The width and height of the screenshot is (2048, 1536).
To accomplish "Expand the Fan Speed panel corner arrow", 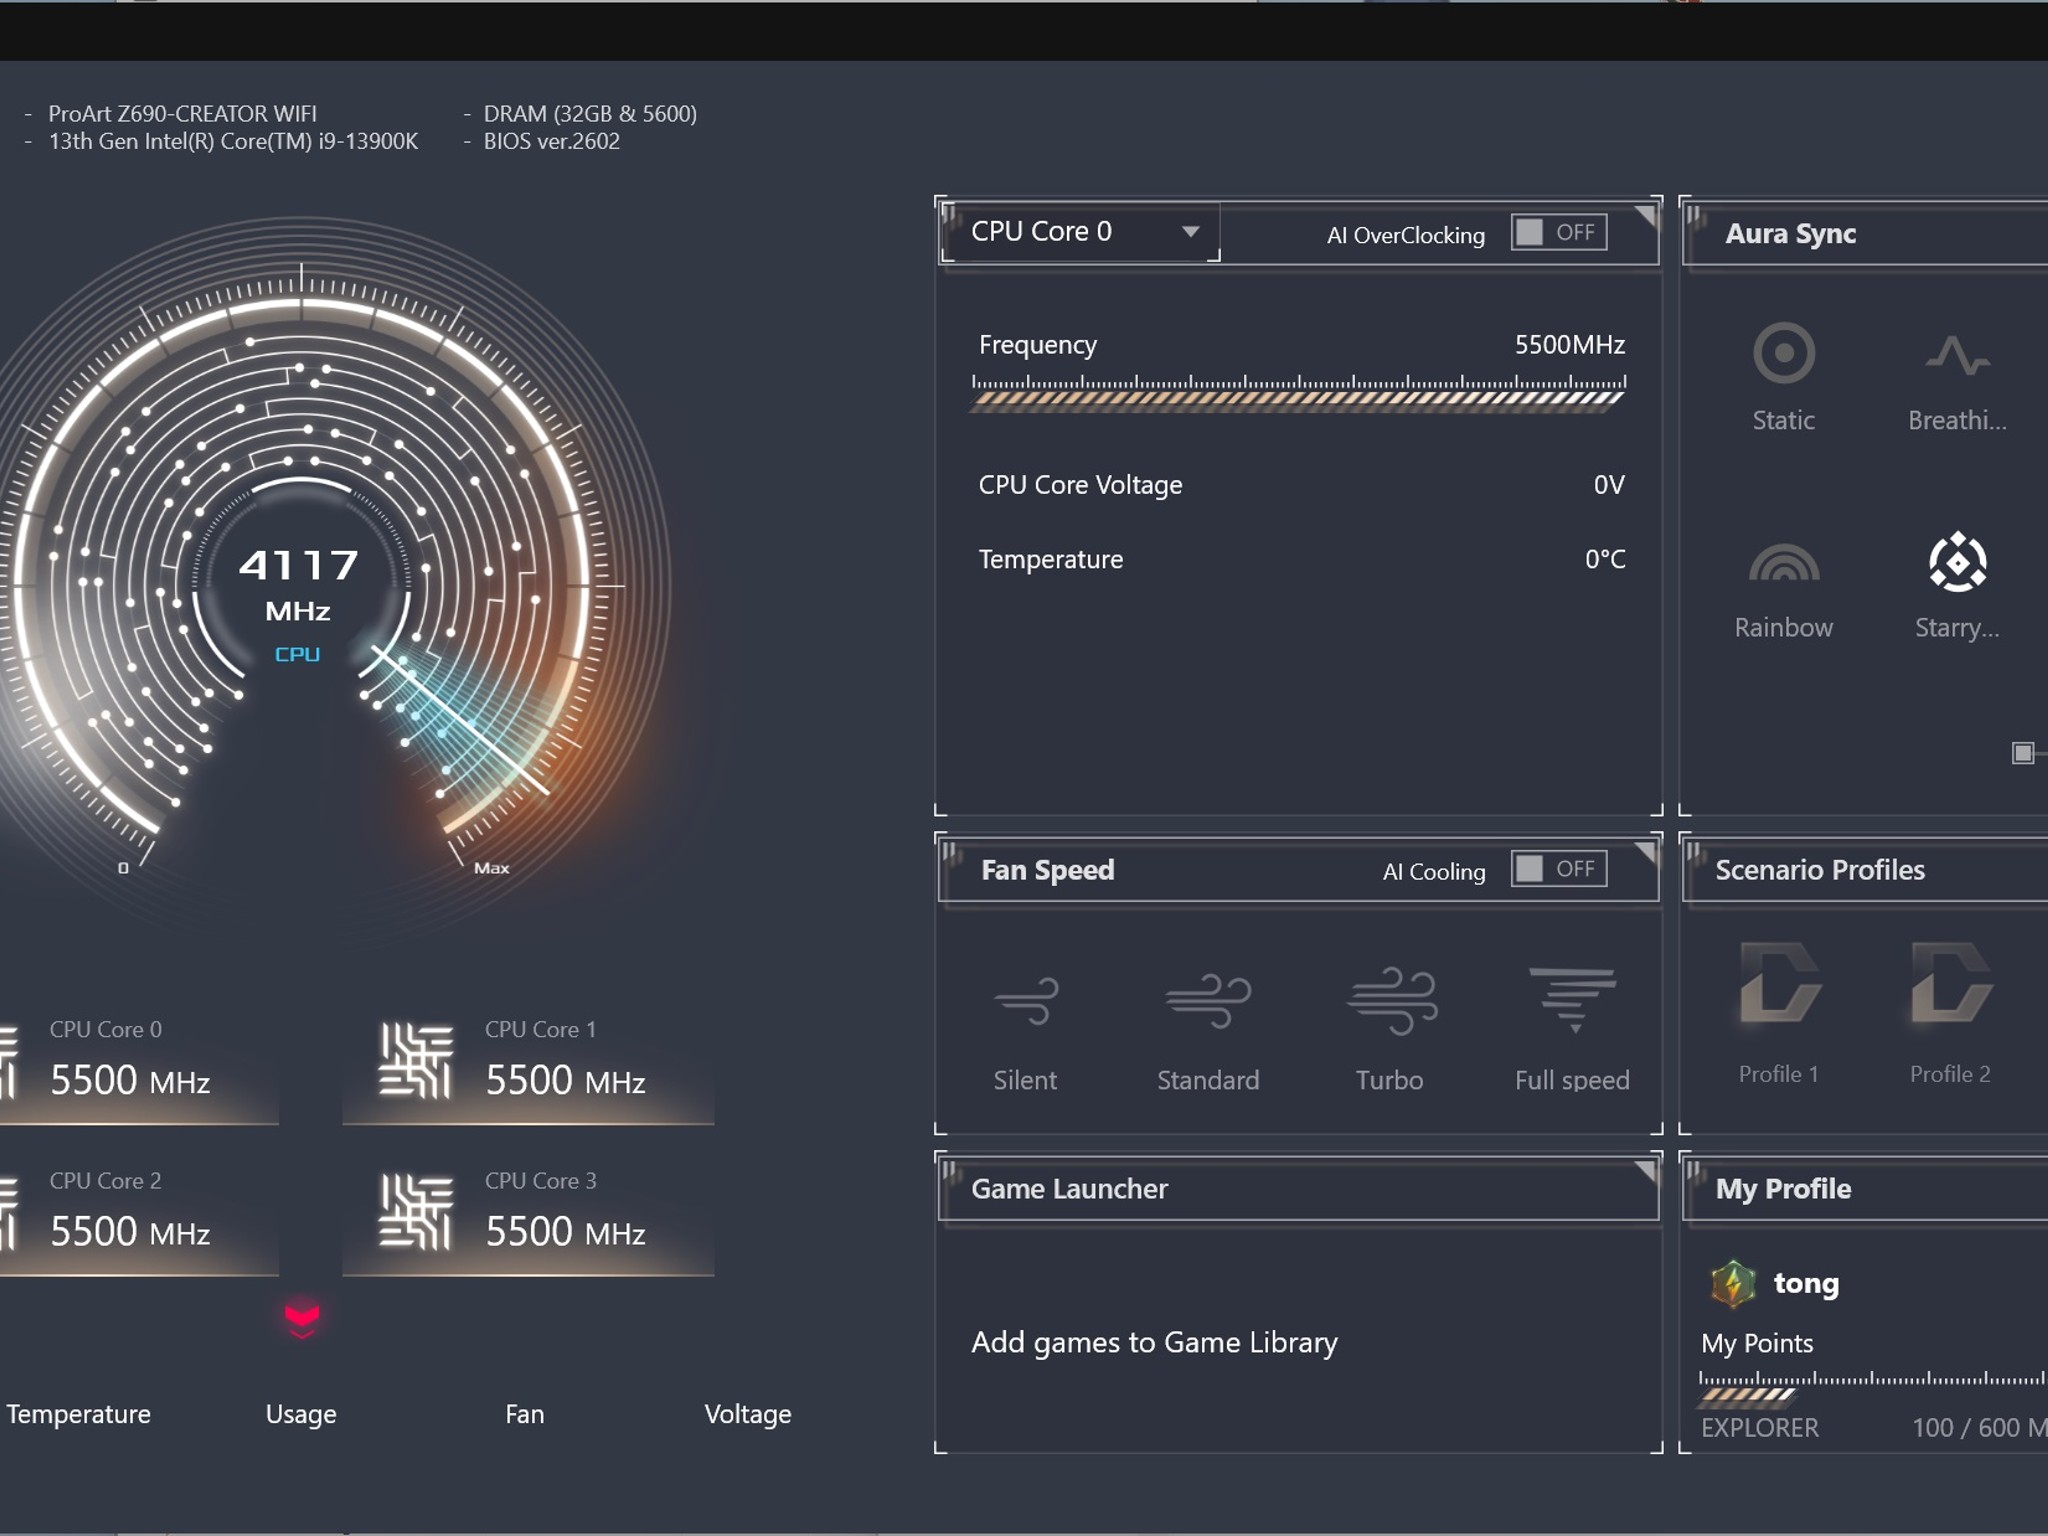I will click(1644, 852).
